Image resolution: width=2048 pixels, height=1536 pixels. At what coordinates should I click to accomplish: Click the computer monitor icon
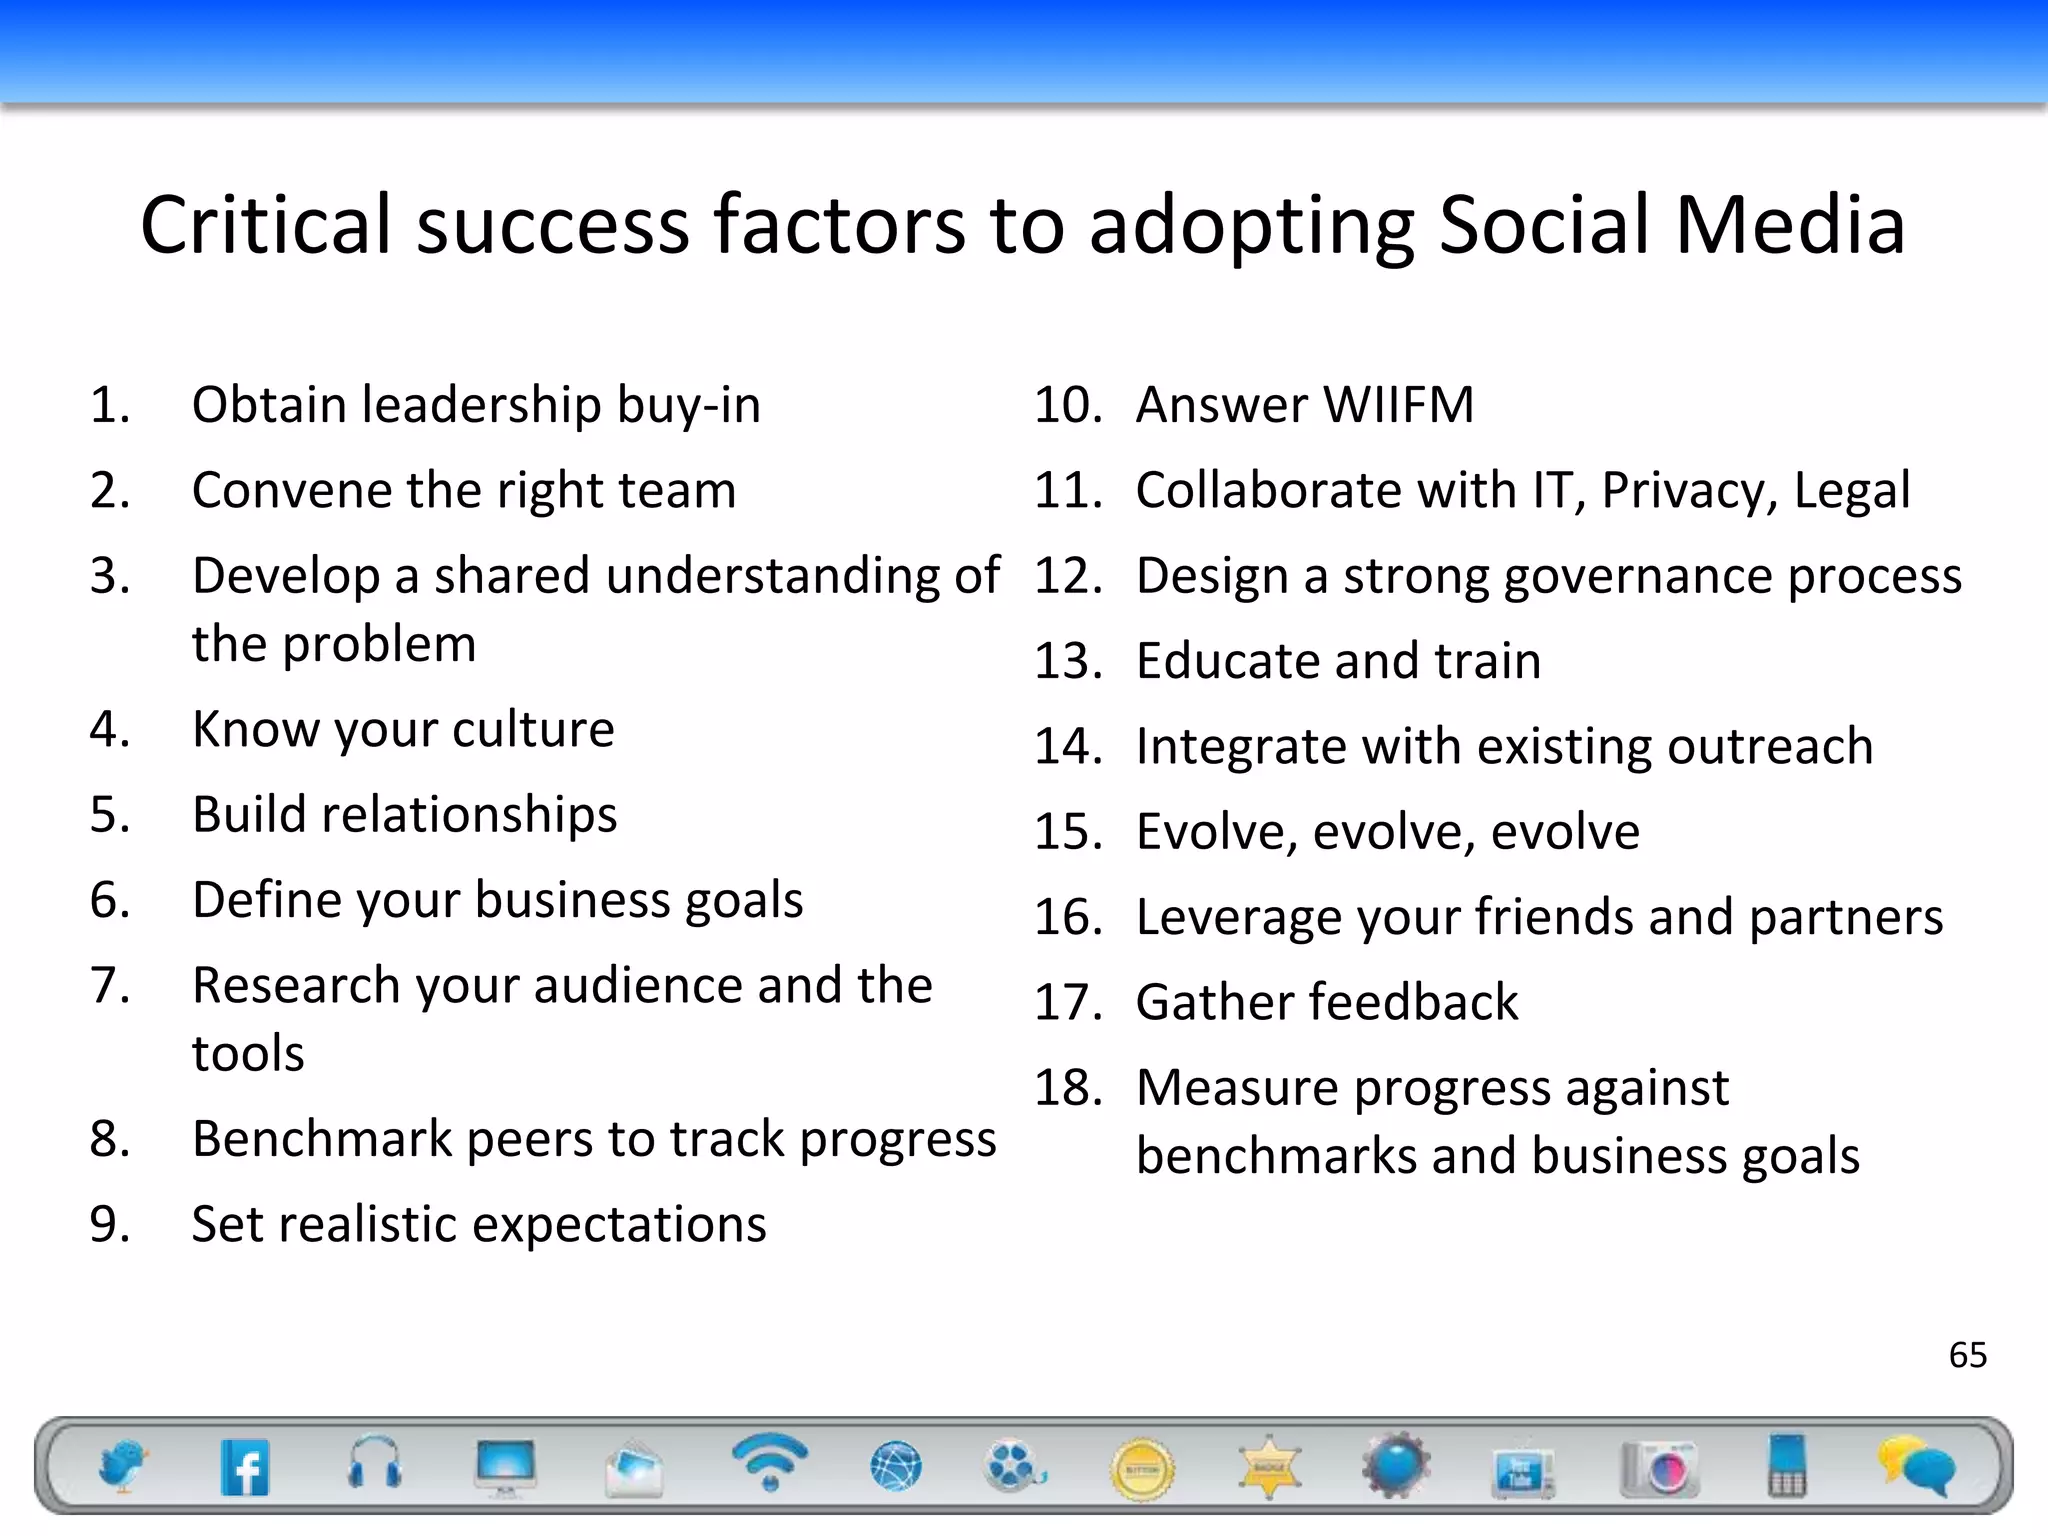(x=506, y=1468)
